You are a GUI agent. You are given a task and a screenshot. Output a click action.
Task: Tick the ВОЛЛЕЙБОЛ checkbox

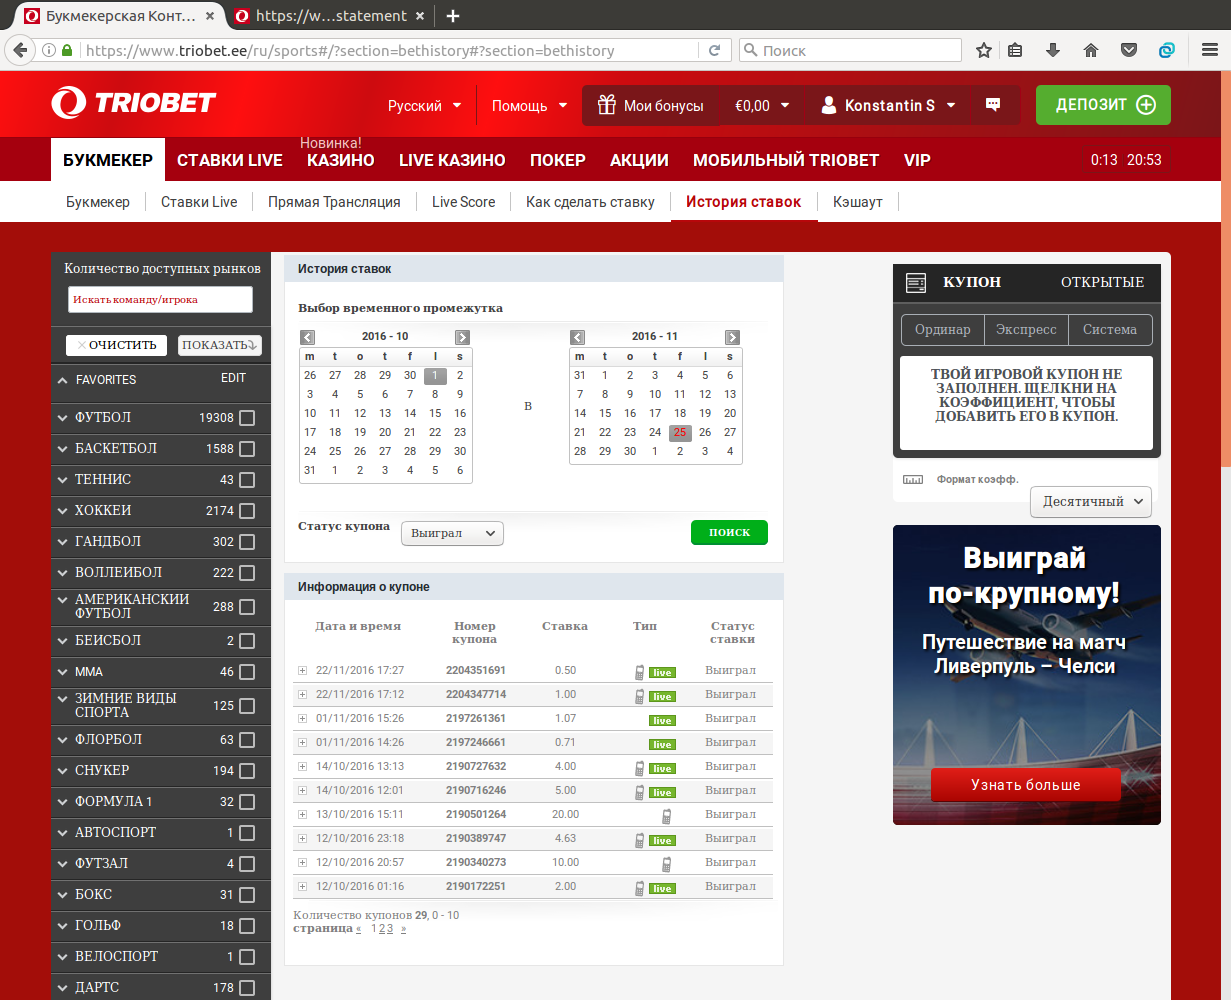[x=247, y=573]
